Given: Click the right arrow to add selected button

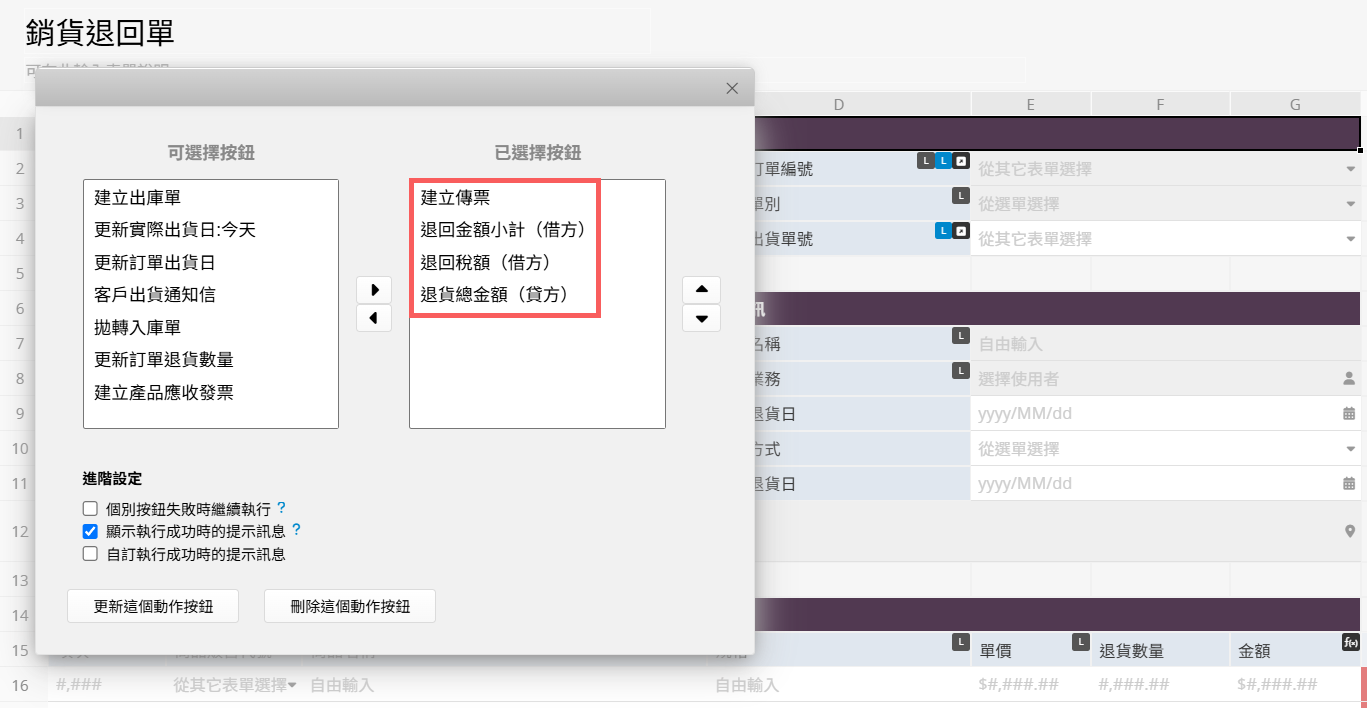Looking at the screenshot, I should [374, 290].
